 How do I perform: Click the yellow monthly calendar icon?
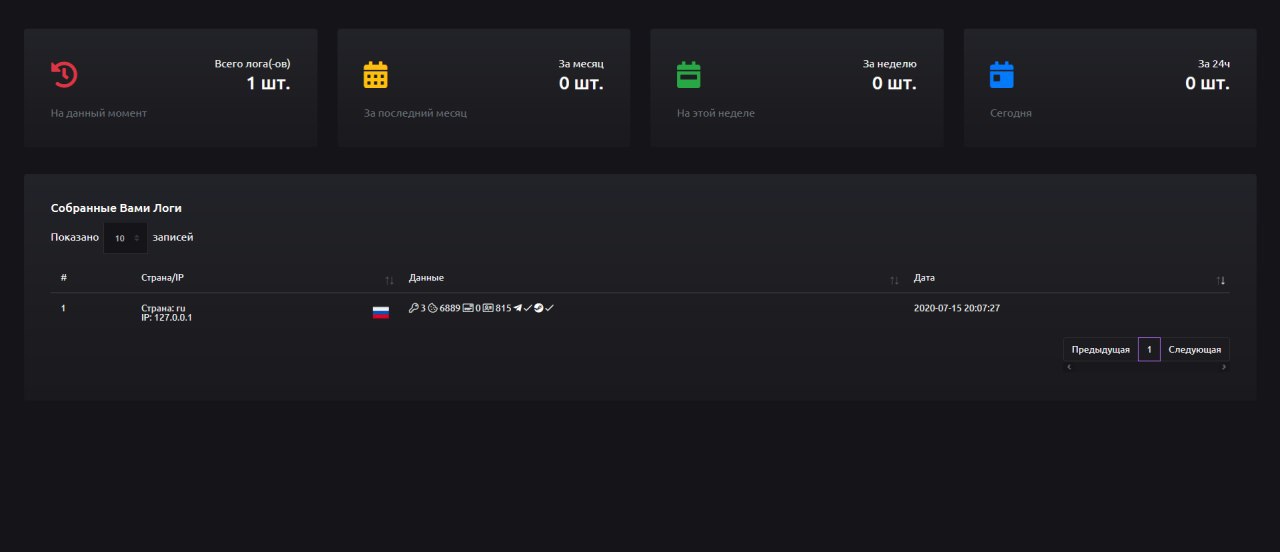(x=375, y=75)
